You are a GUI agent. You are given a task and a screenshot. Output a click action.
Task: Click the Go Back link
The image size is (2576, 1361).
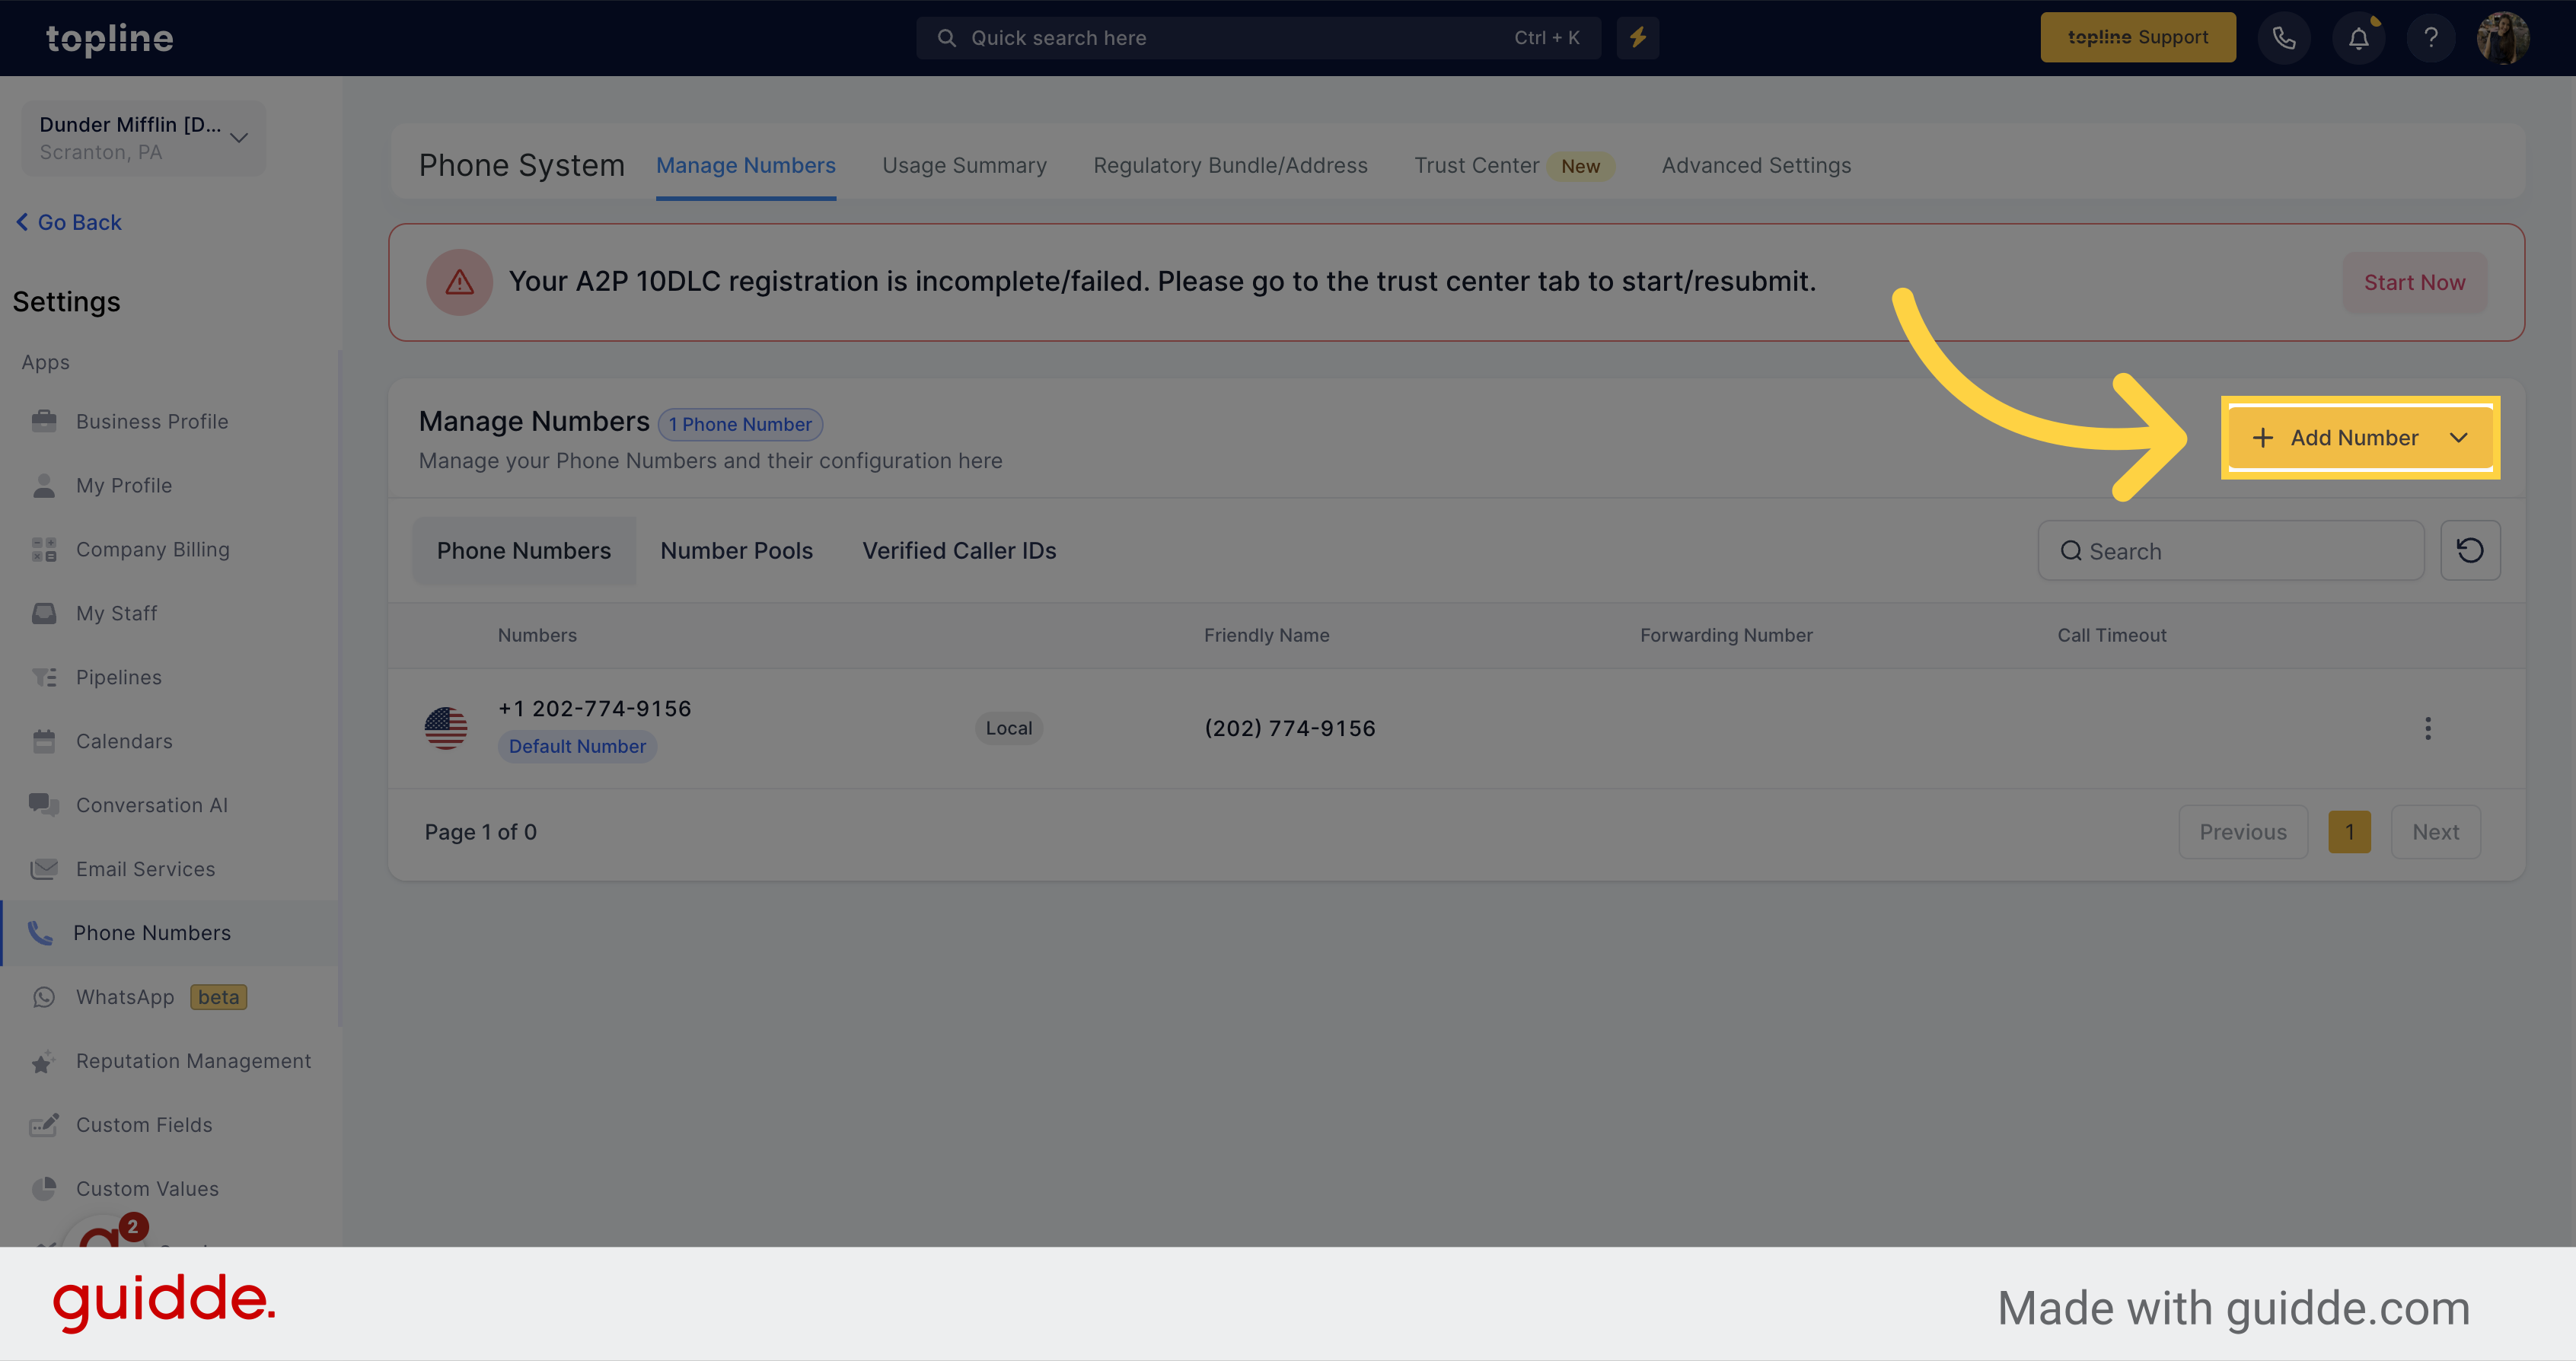tap(69, 222)
